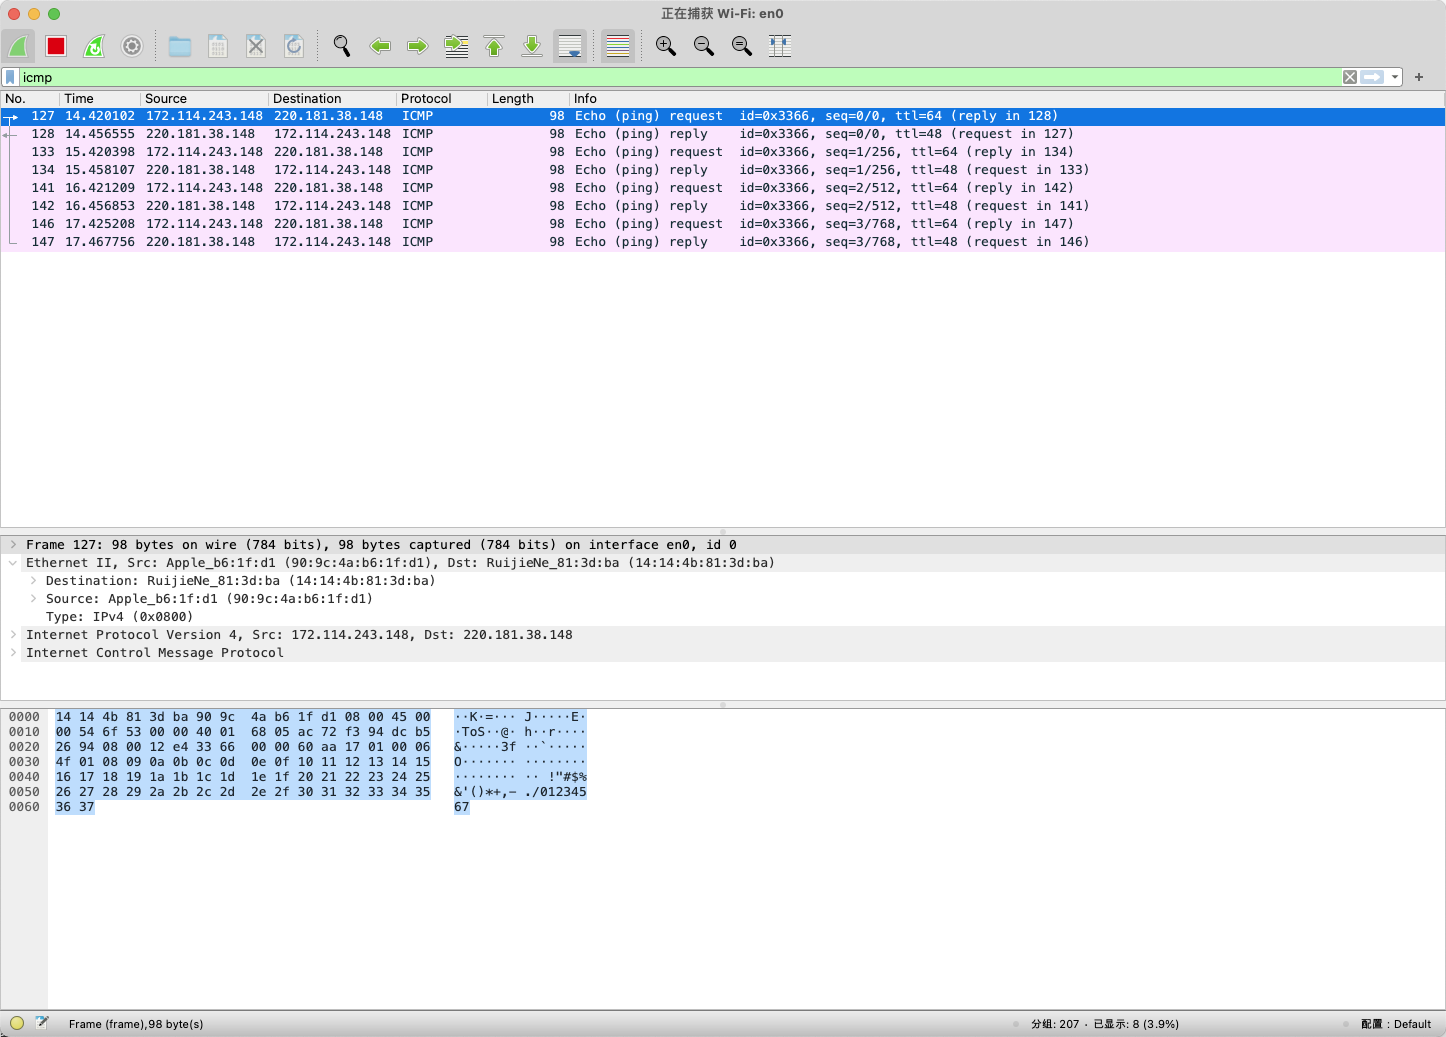Stop the running capture
This screenshot has width=1446, height=1037.
click(55, 46)
